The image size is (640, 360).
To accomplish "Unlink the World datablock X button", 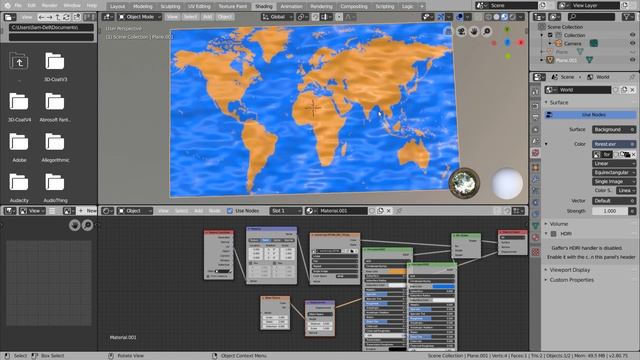I will click(633, 90).
